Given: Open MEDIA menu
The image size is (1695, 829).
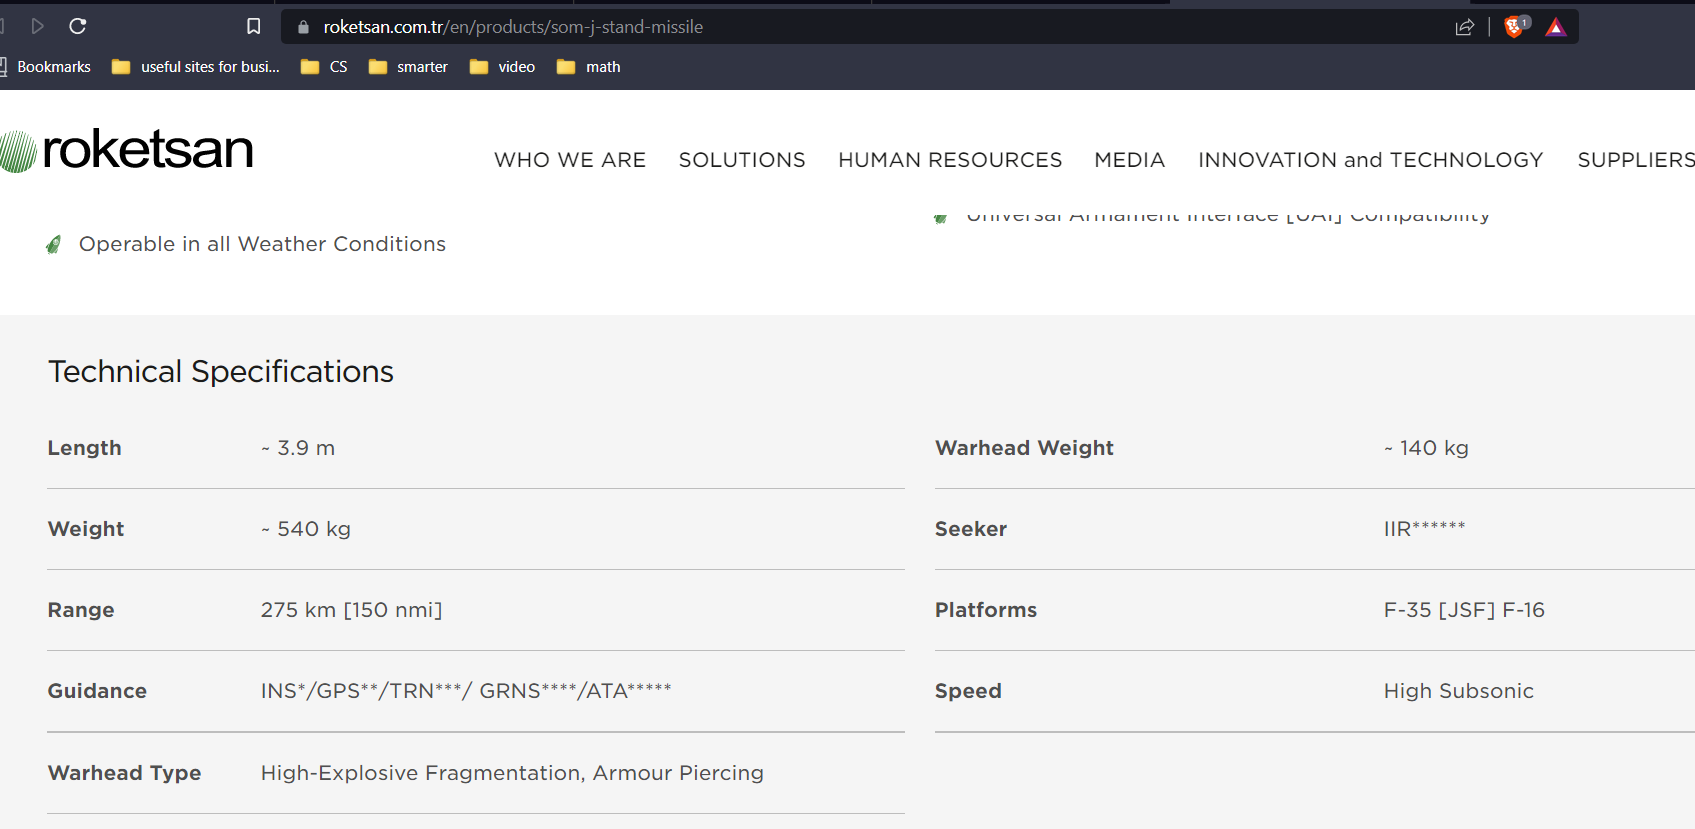Looking at the screenshot, I should coord(1130,160).
